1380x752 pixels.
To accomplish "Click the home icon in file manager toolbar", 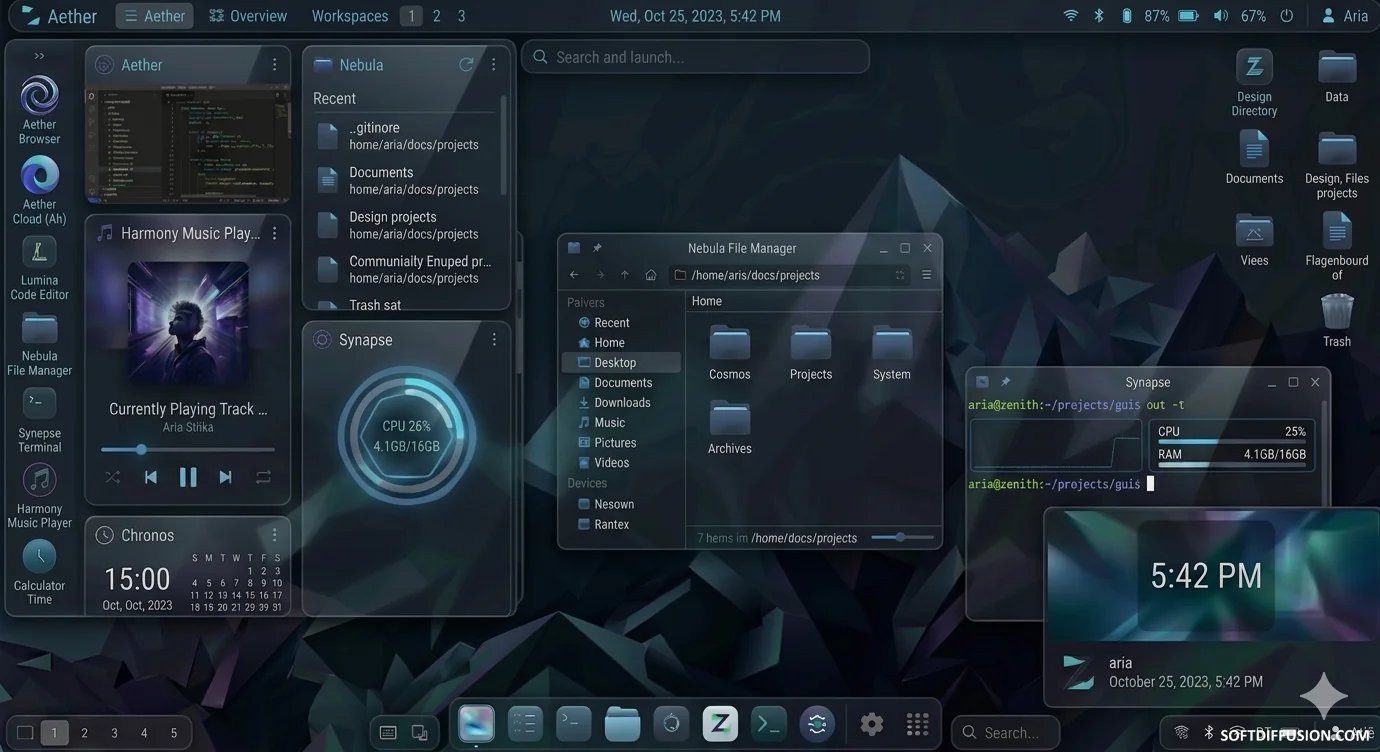I will (650, 275).
